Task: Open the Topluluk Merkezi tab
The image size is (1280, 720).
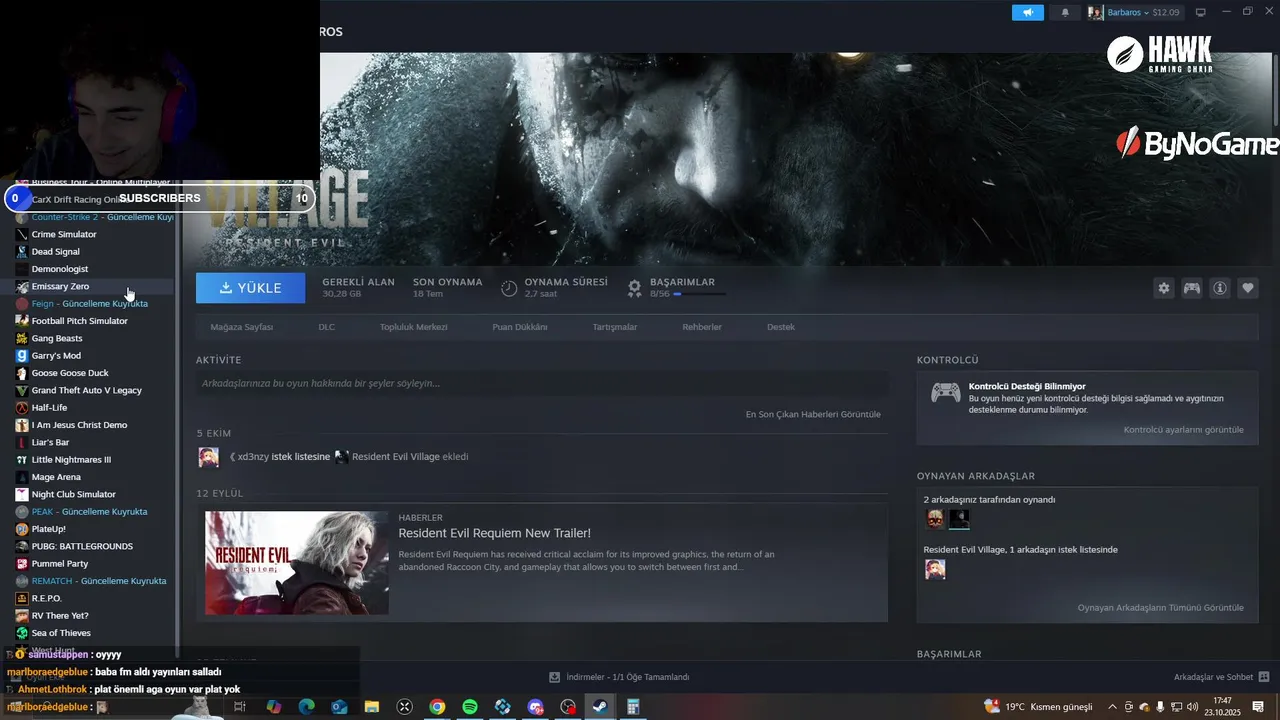Action: pyautogui.click(x=413, y=327)
